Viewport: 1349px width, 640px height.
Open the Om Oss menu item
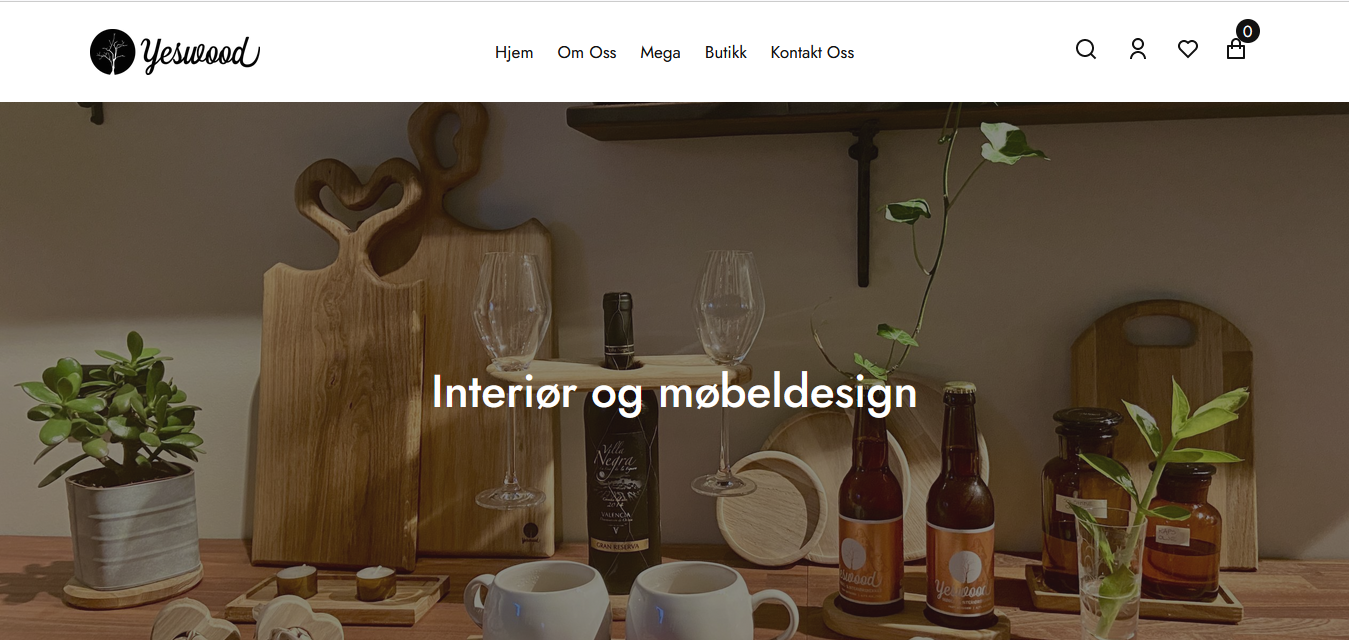pos(587,52)
